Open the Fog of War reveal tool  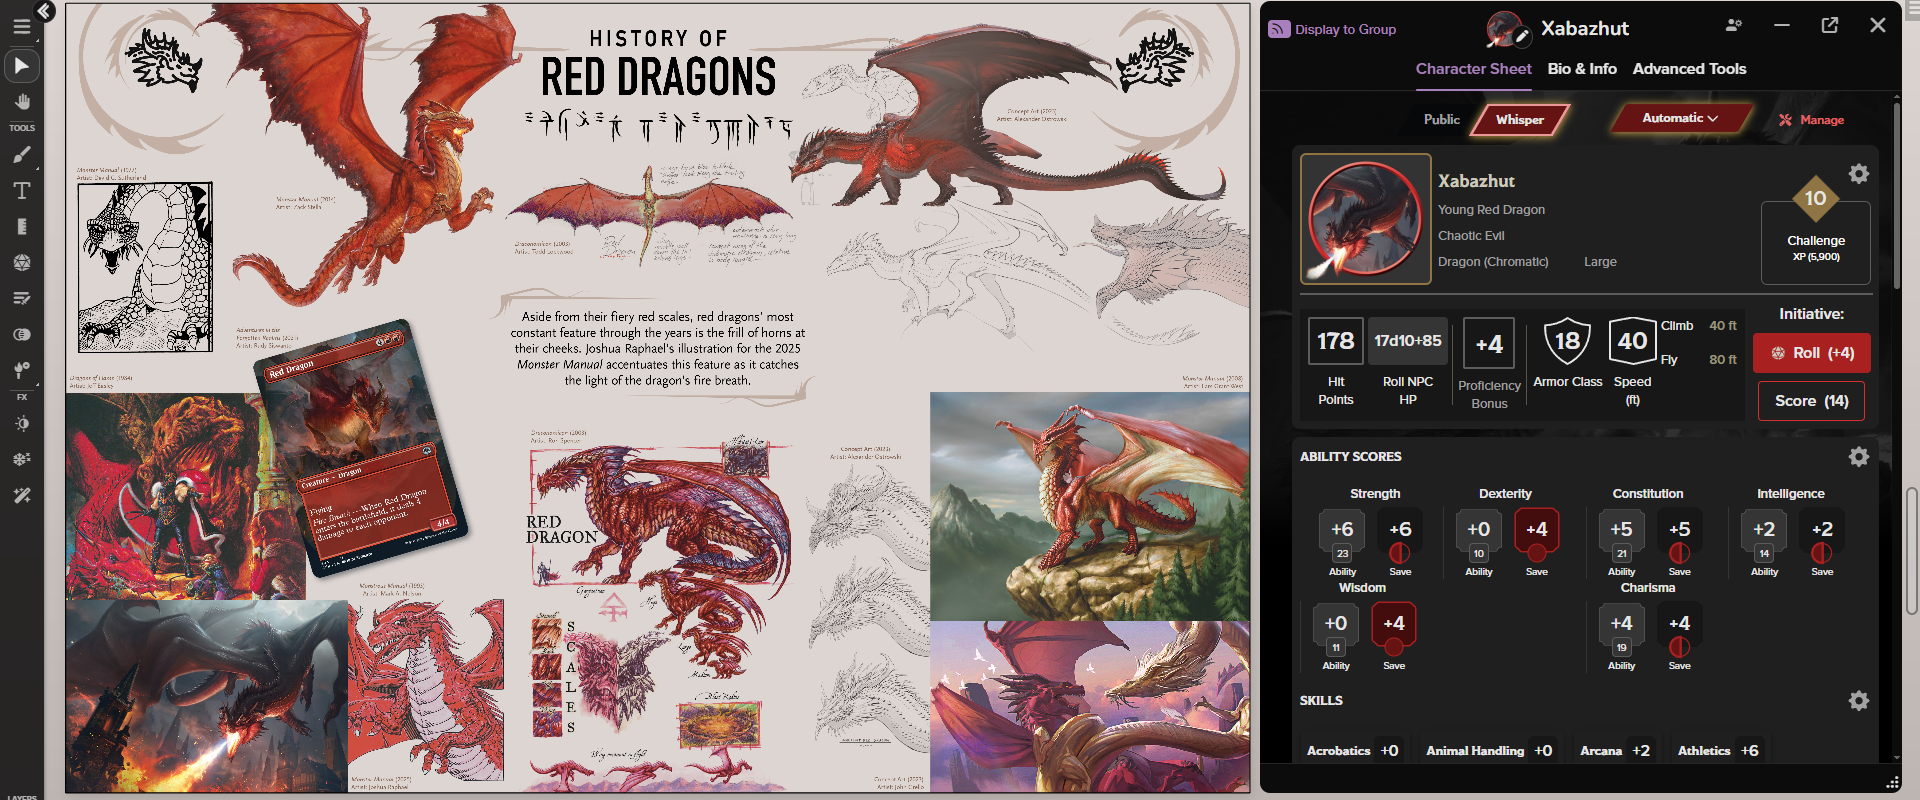point(21,335)
